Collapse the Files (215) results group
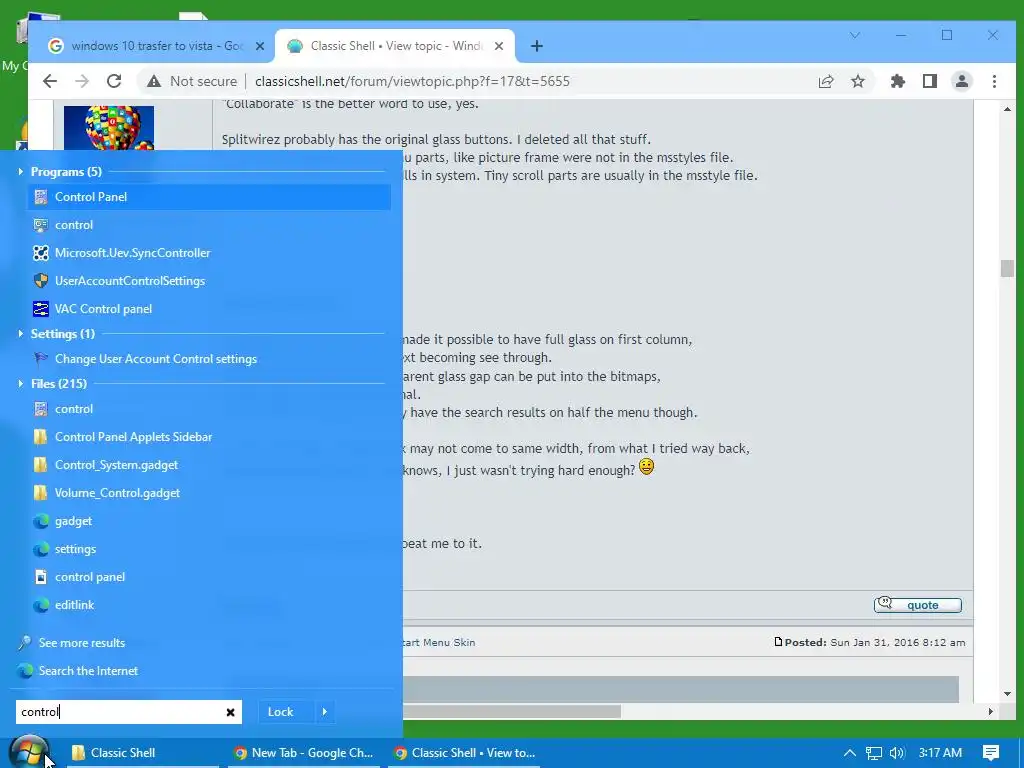 (x=20, y=383)
